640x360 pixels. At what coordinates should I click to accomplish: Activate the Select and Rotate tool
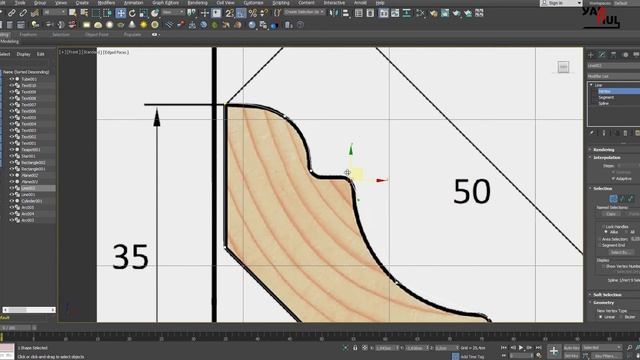click(132, 13)
